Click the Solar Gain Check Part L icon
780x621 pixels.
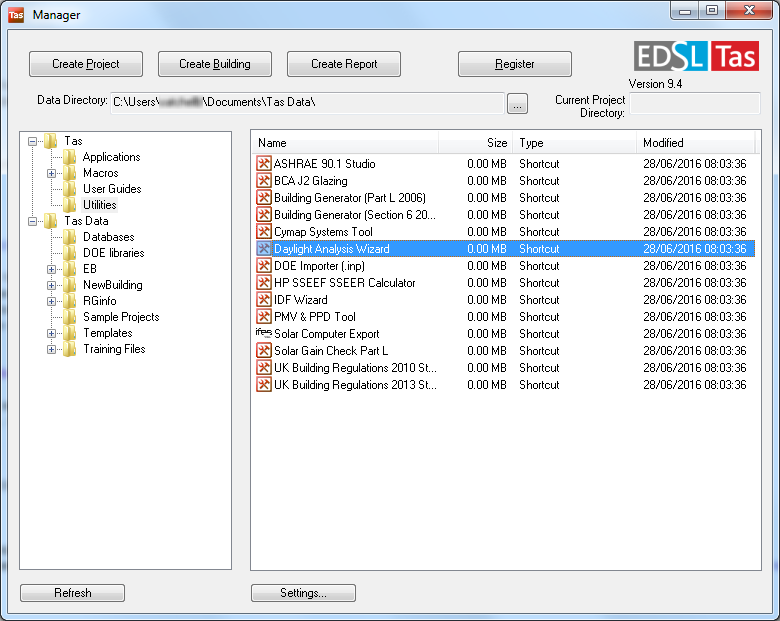click(x=264, y=350)
